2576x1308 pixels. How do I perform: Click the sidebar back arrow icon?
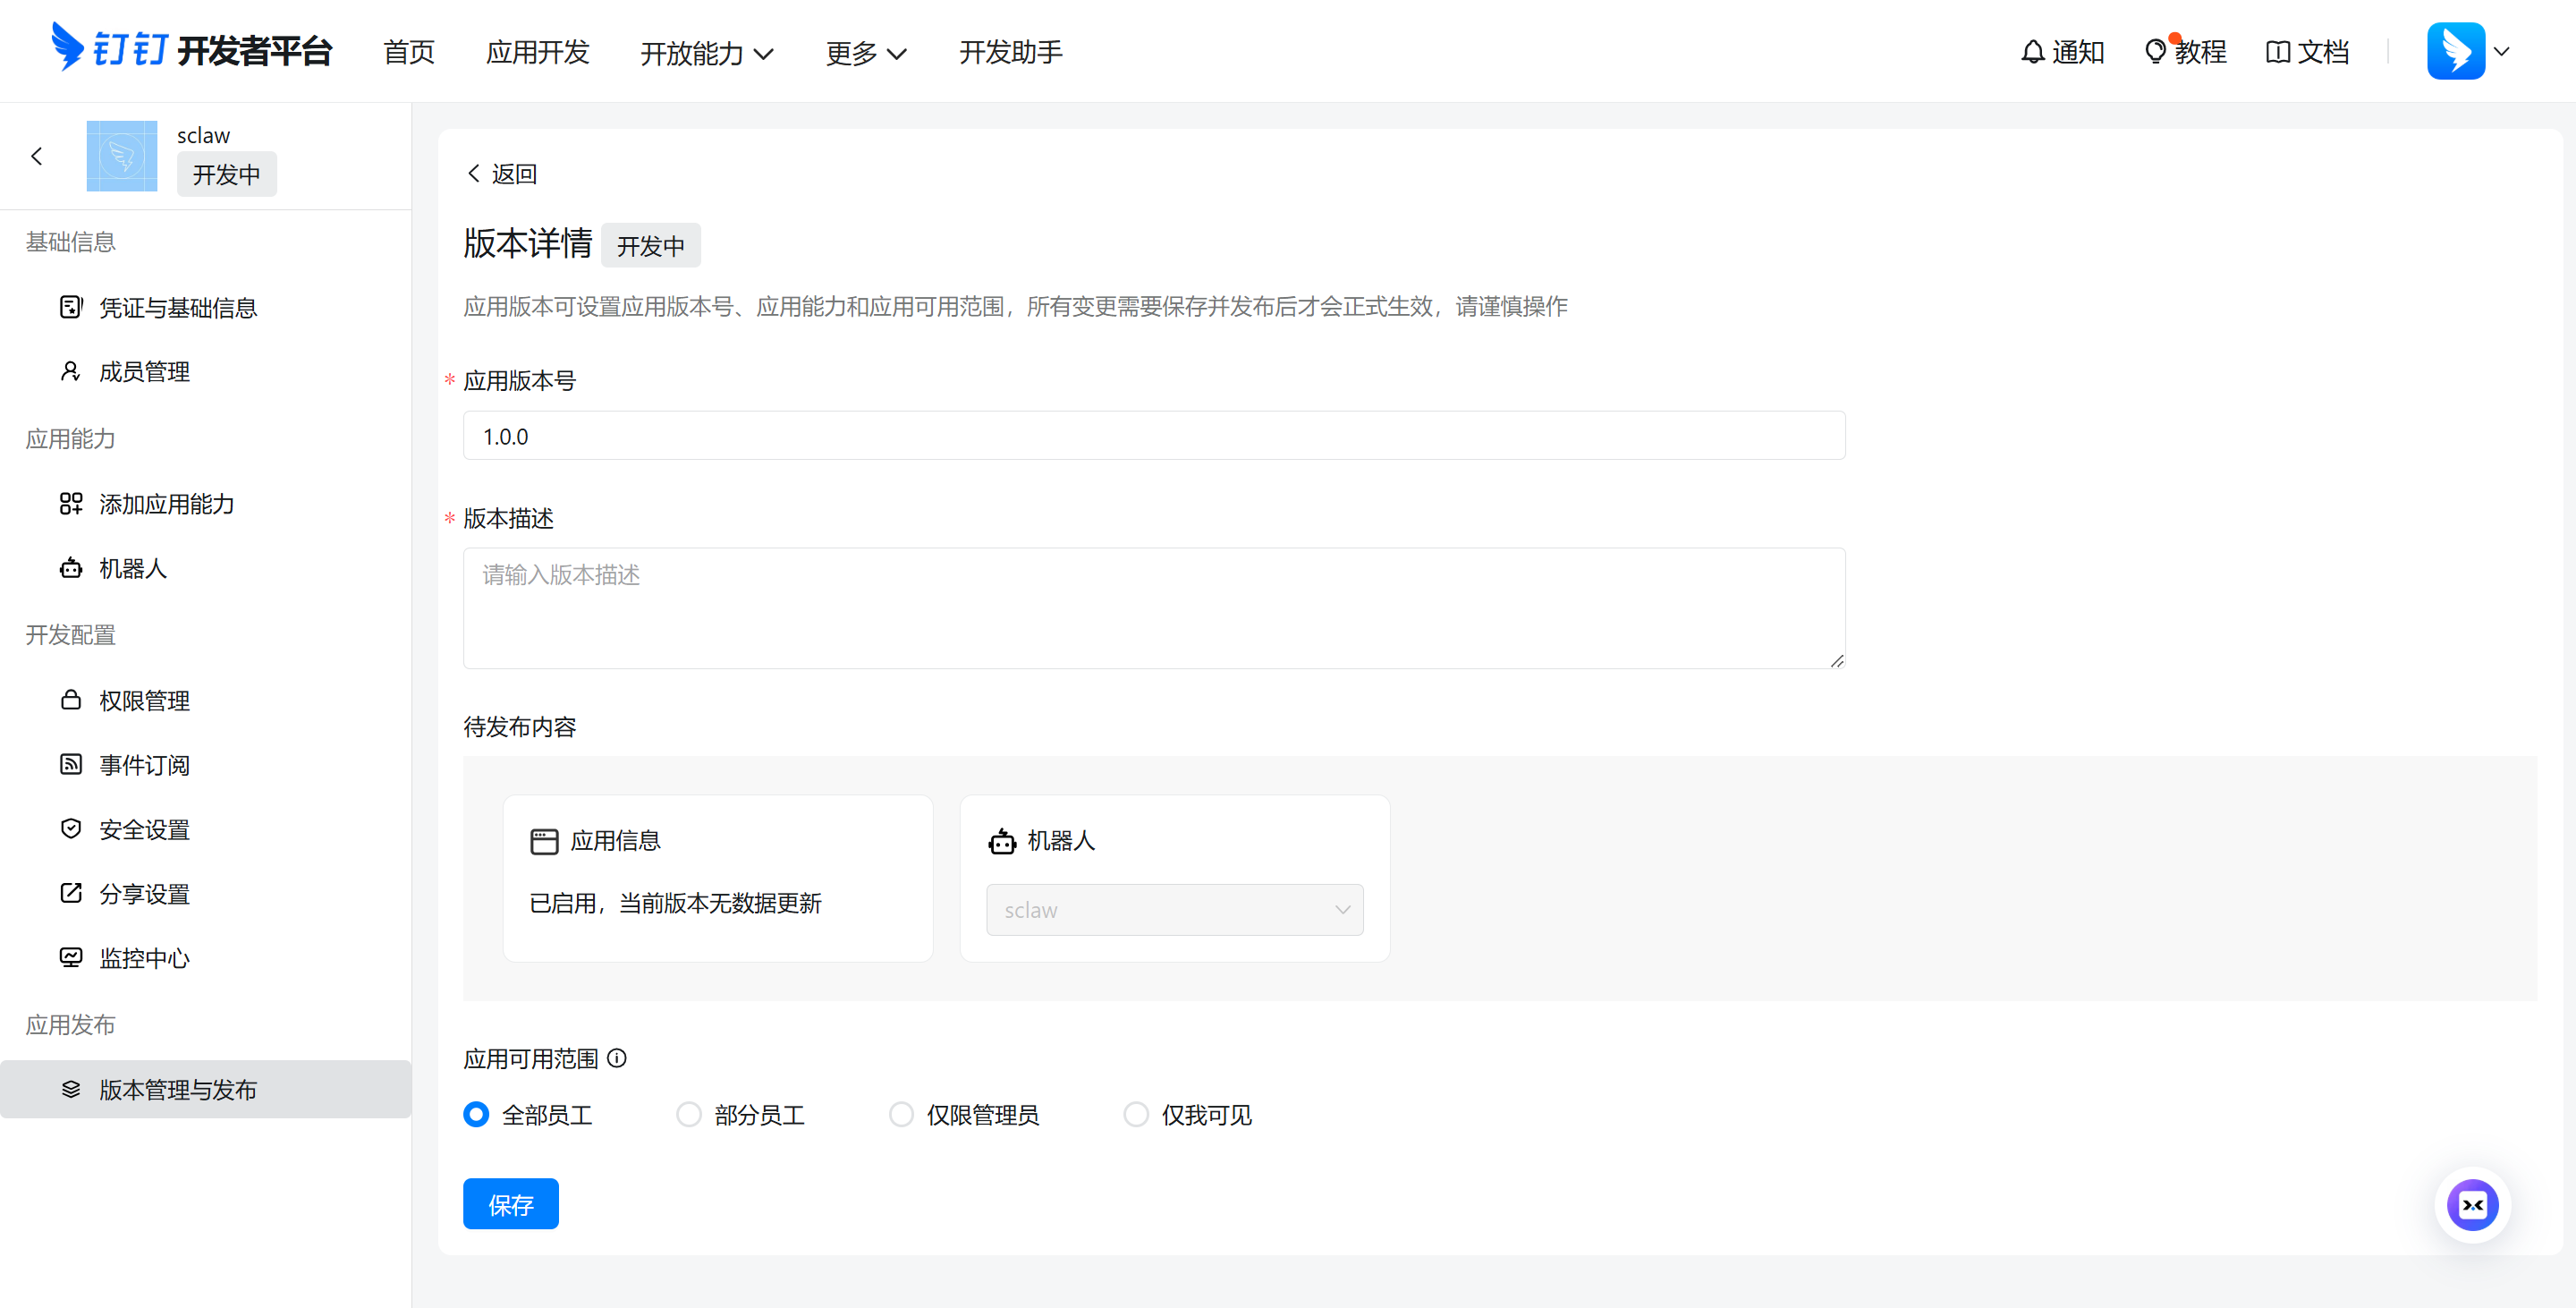pos(37,156)
